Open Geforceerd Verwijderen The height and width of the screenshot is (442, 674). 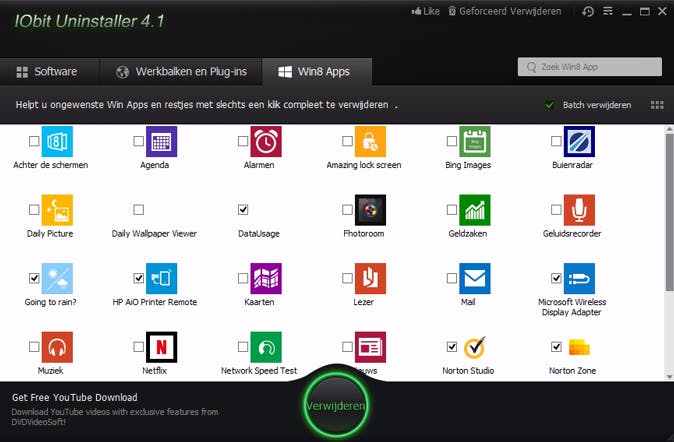point(505,12)
